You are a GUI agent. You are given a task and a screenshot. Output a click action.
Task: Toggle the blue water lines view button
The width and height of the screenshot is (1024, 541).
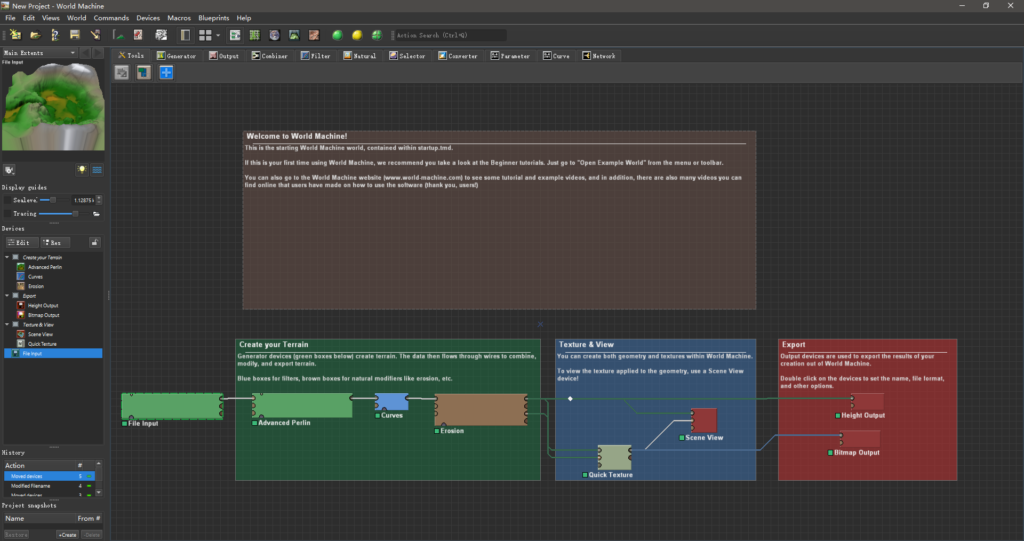(97, 170)
